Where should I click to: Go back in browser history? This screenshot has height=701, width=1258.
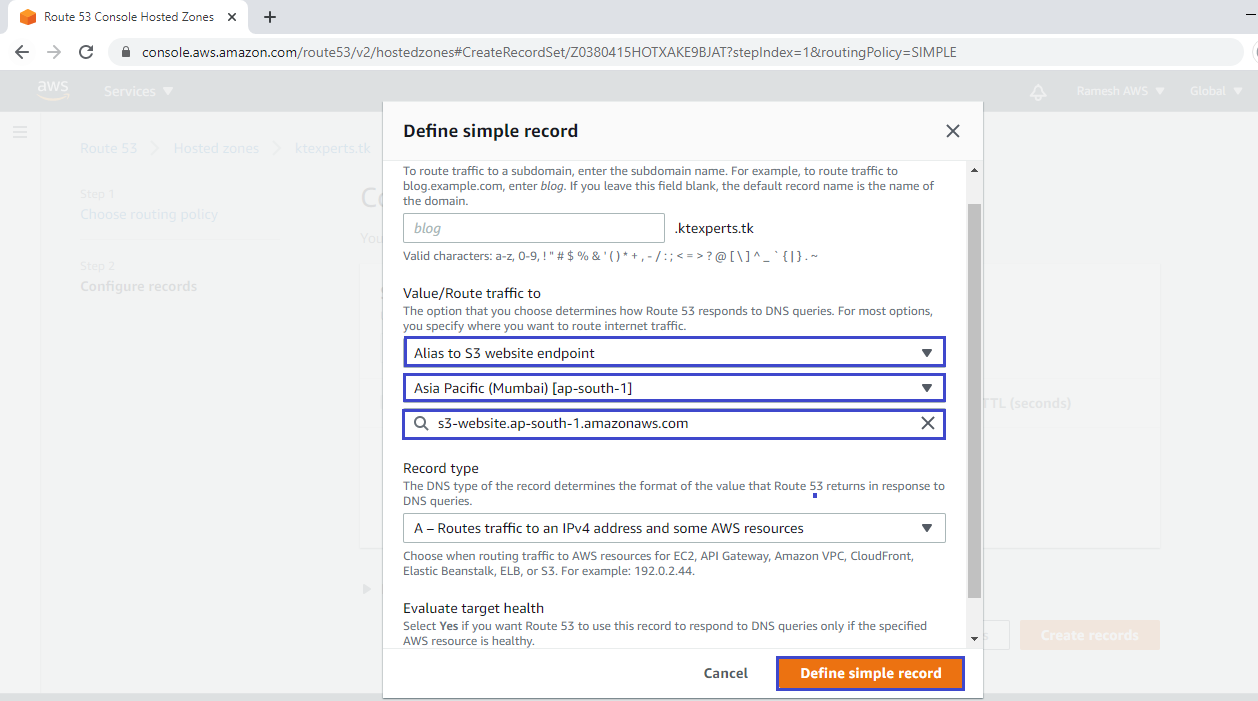(x=22, y=52)
